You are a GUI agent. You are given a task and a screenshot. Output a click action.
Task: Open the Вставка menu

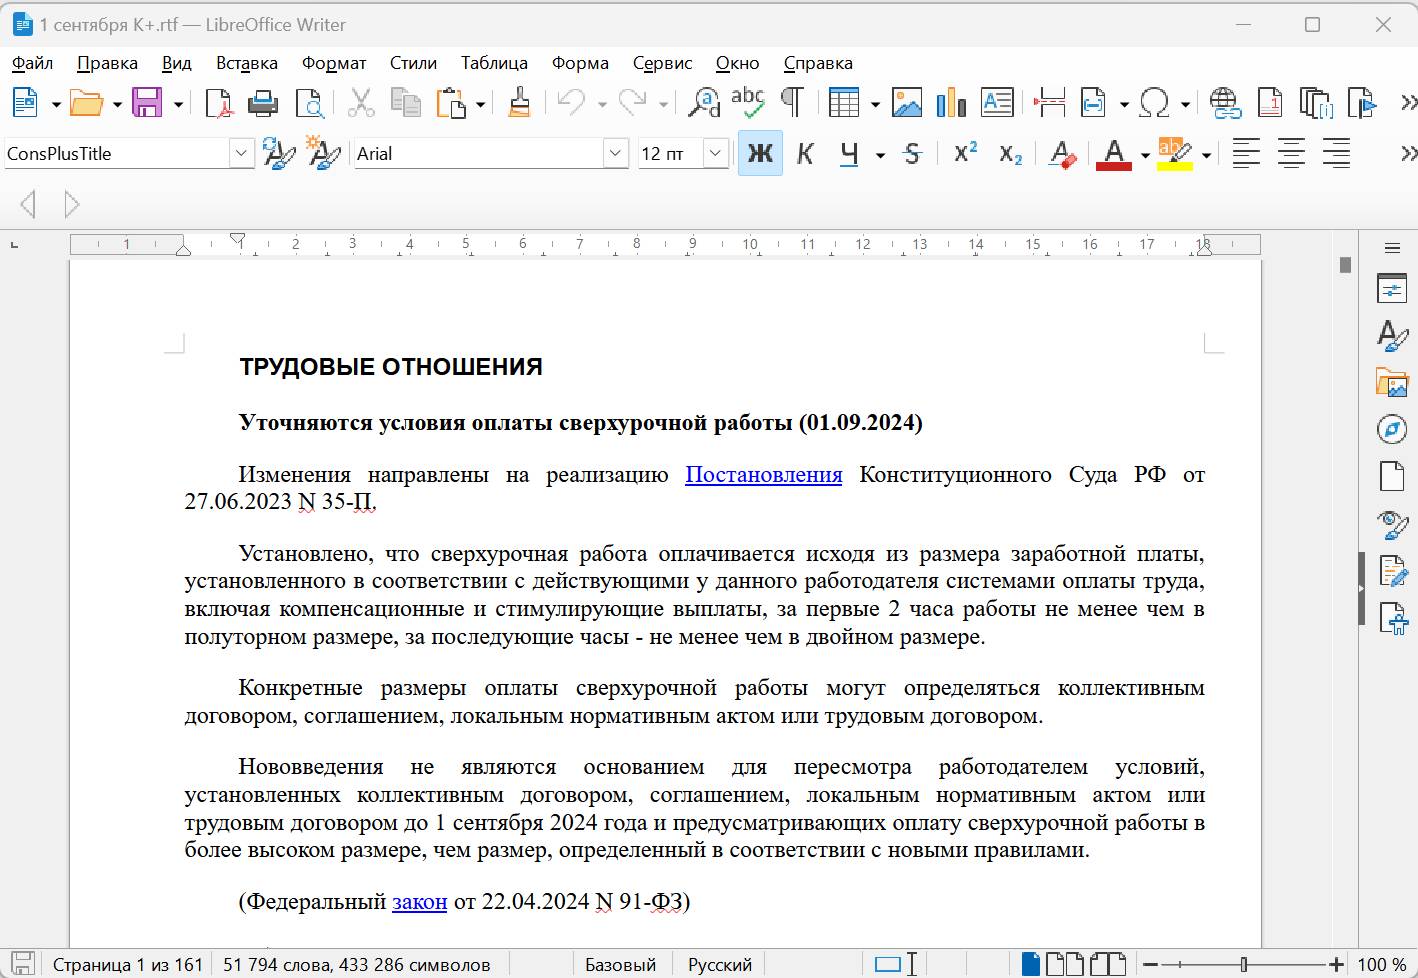pyautogui.click(x=247, y=63)
